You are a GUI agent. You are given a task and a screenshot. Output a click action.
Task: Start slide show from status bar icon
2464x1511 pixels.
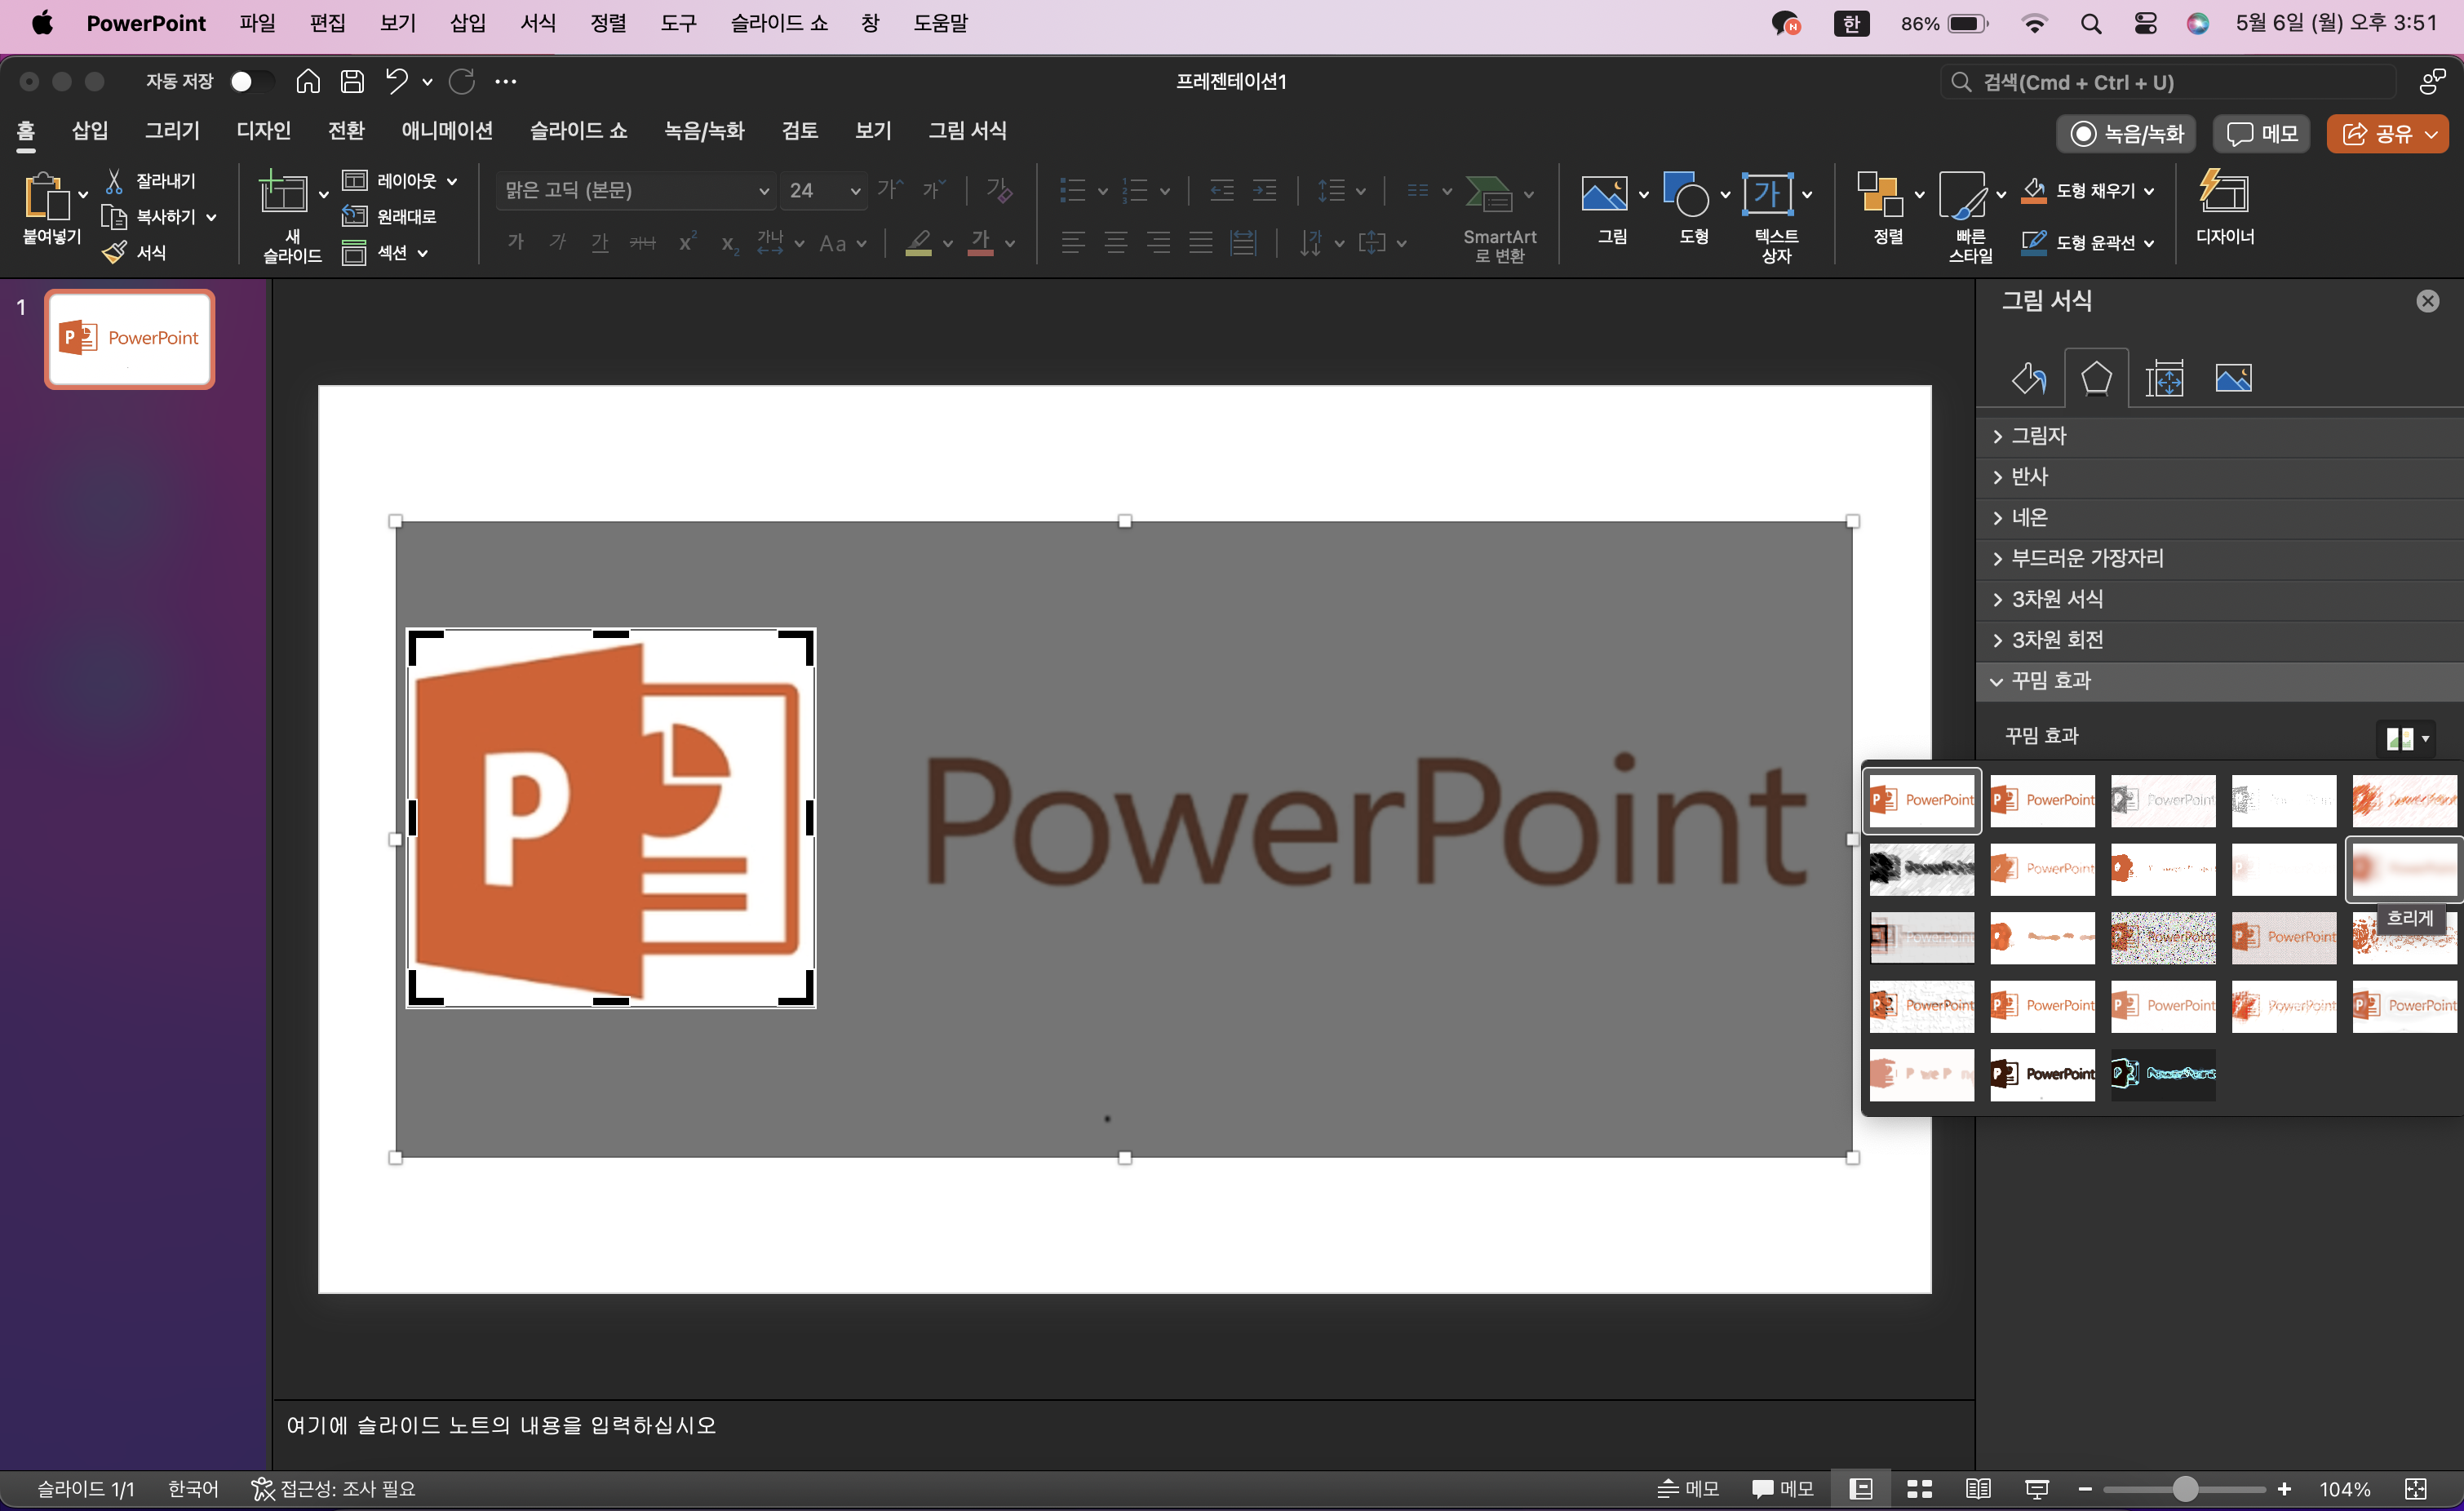tap(2037, 1488)
